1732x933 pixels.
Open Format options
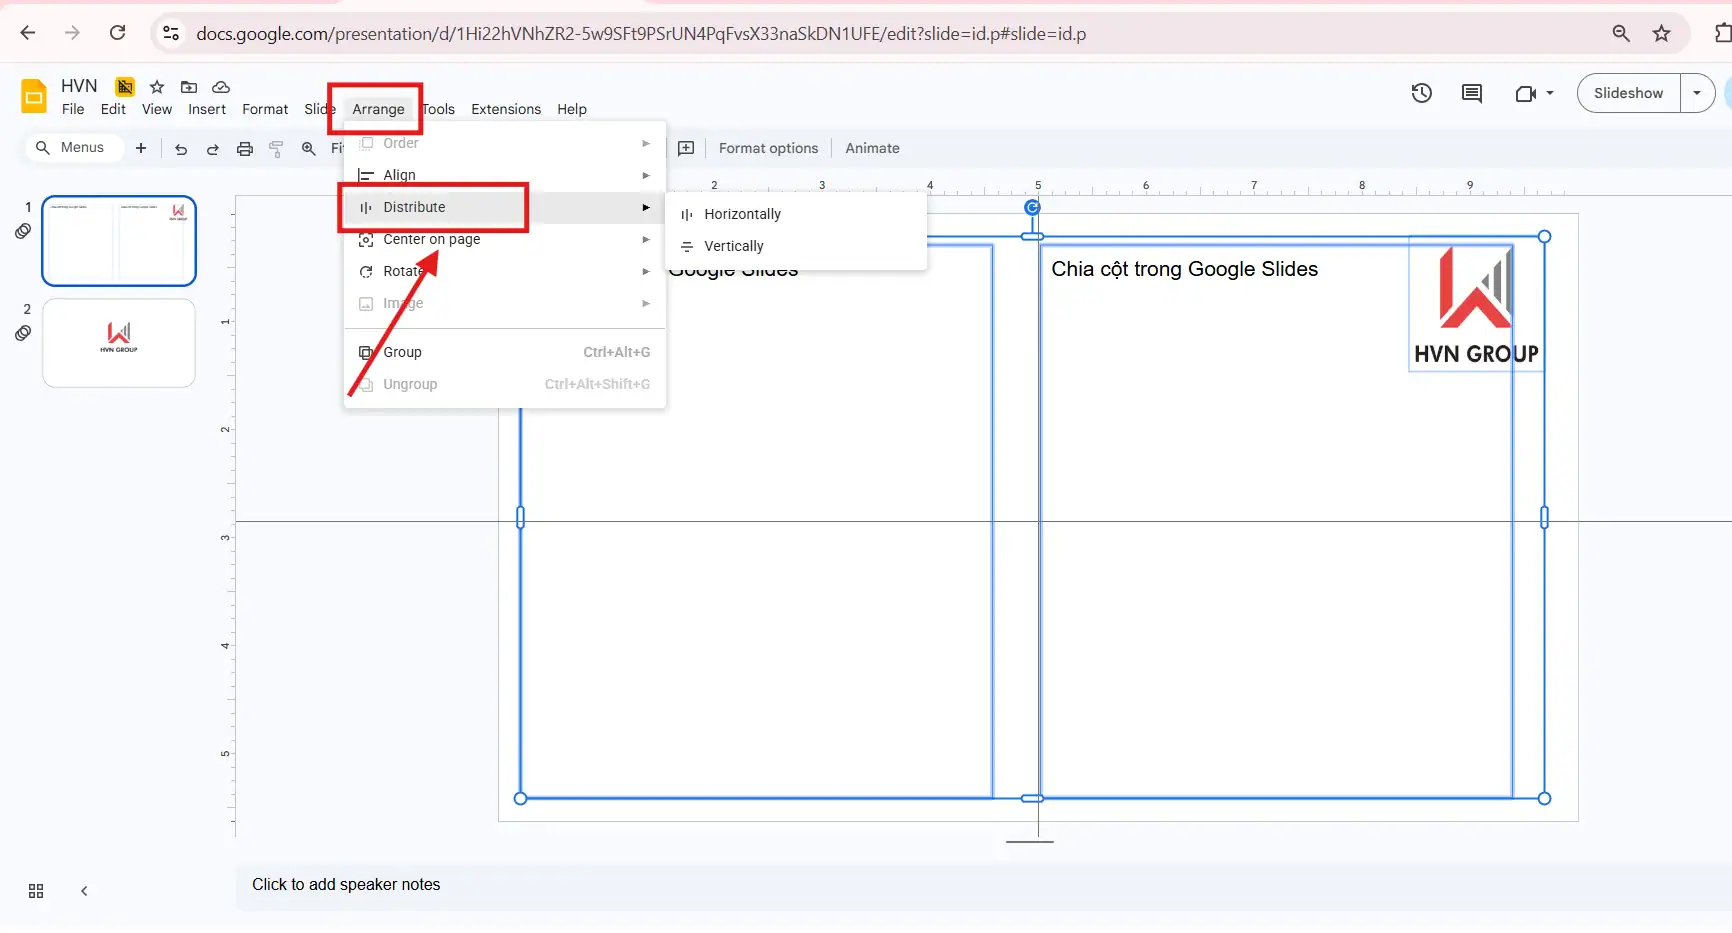click(767, 147)
